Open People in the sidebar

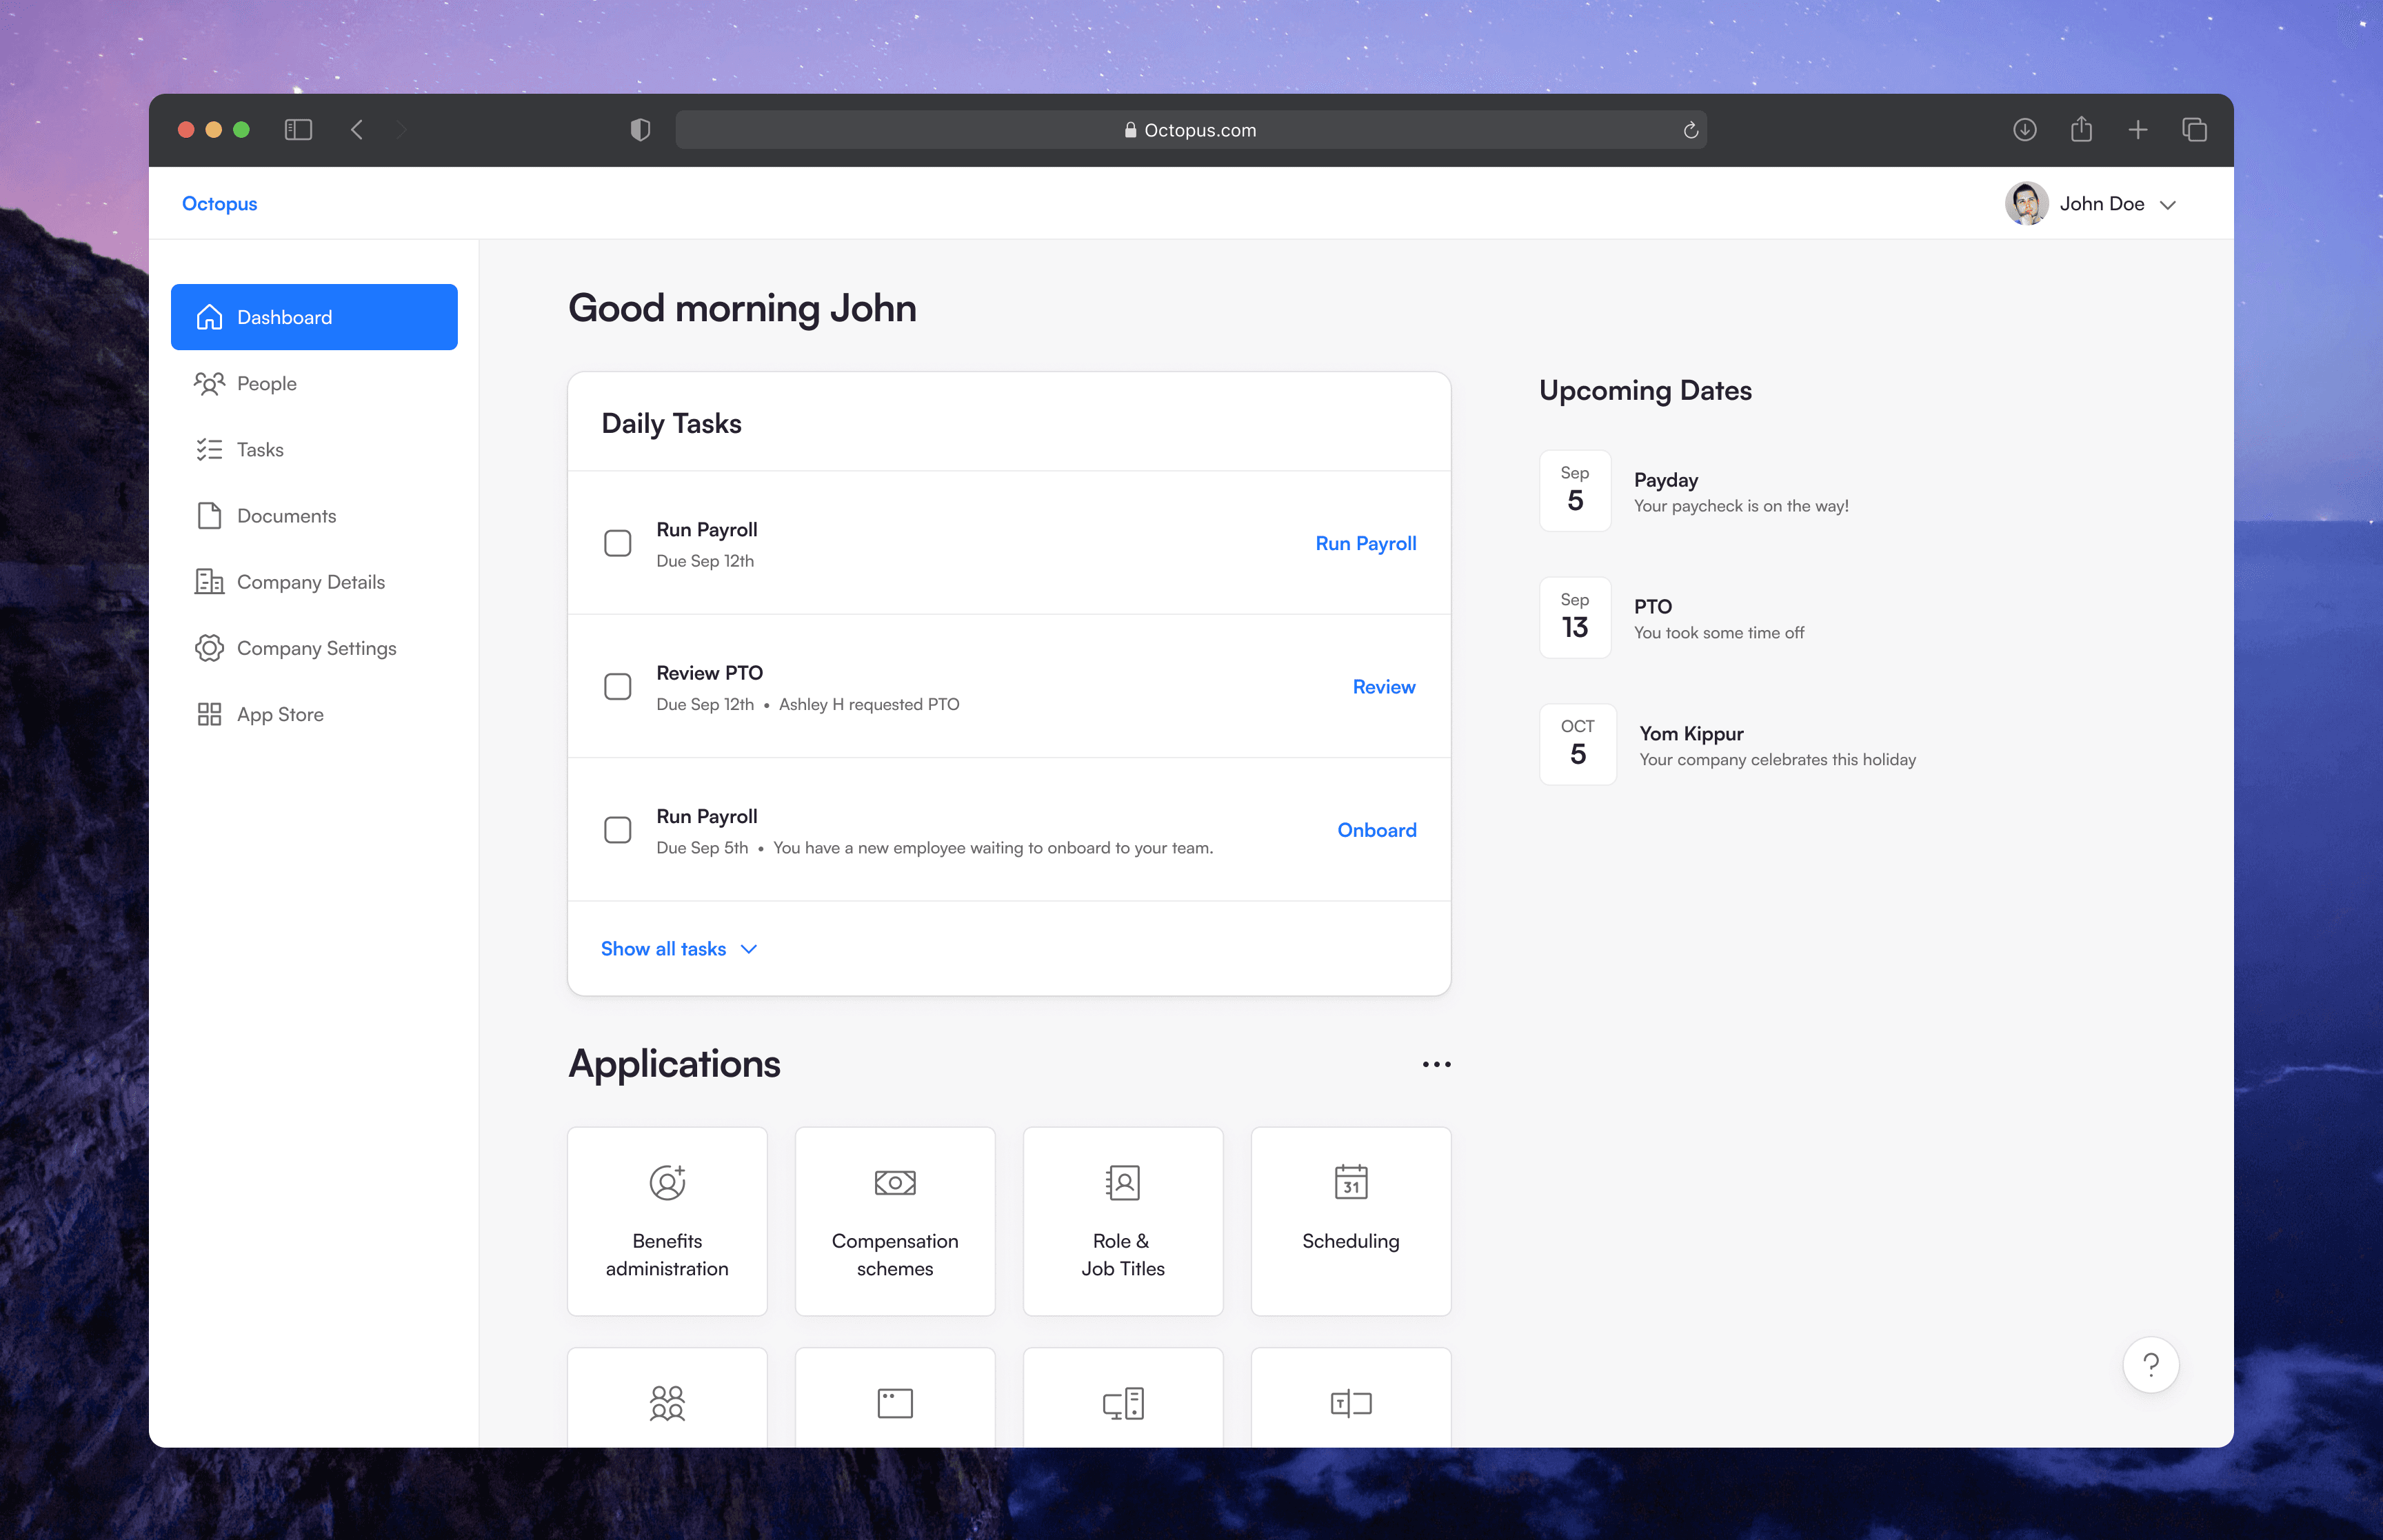coord(314,383)
